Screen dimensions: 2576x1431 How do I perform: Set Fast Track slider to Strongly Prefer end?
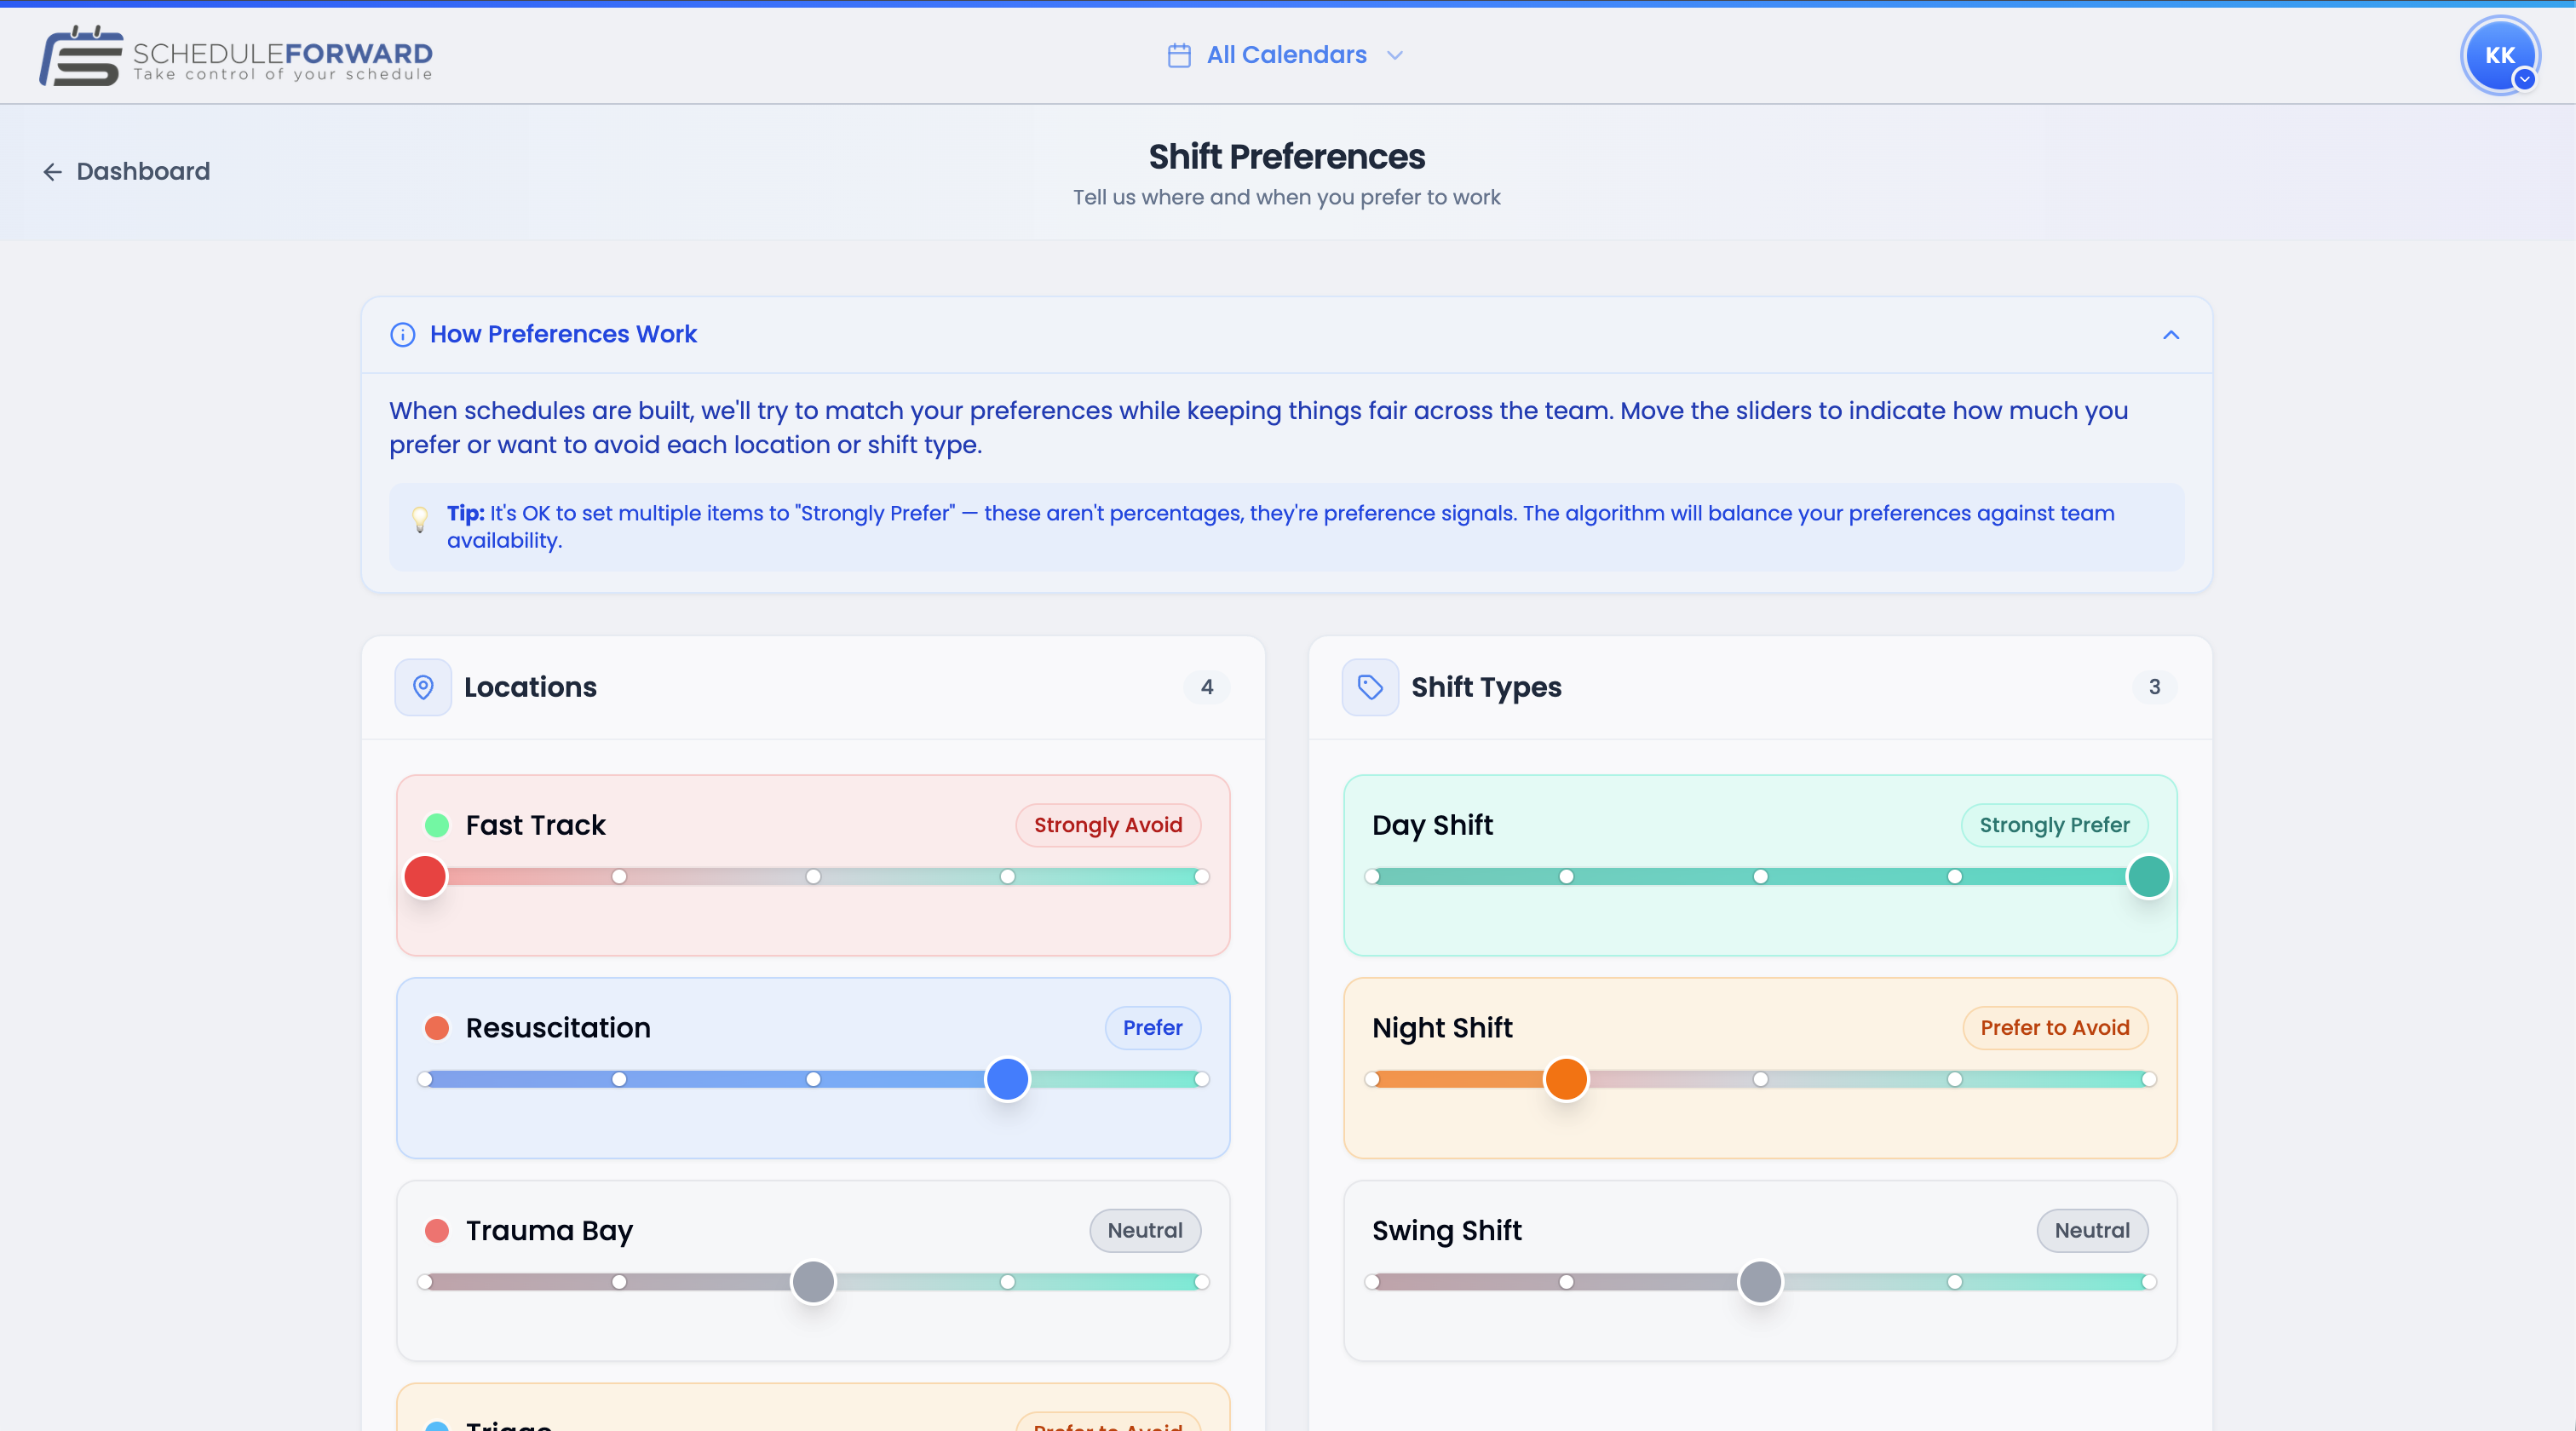(1201, 877)
